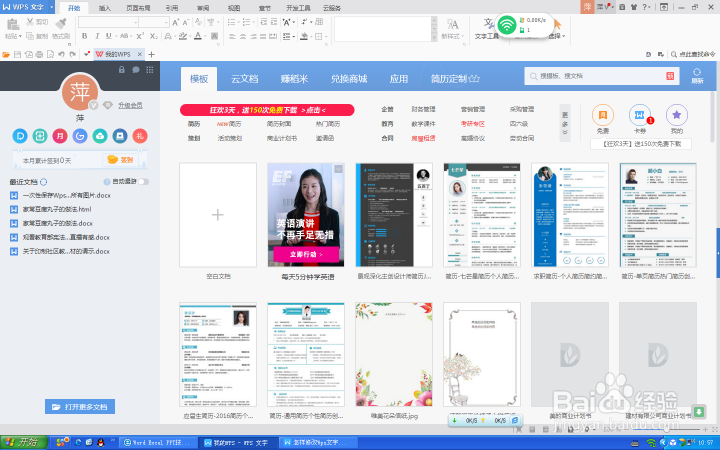Increase font size with A+ icon
Image resolution: width=720 pixels, height=450 pixels.
tap(175, 22)
